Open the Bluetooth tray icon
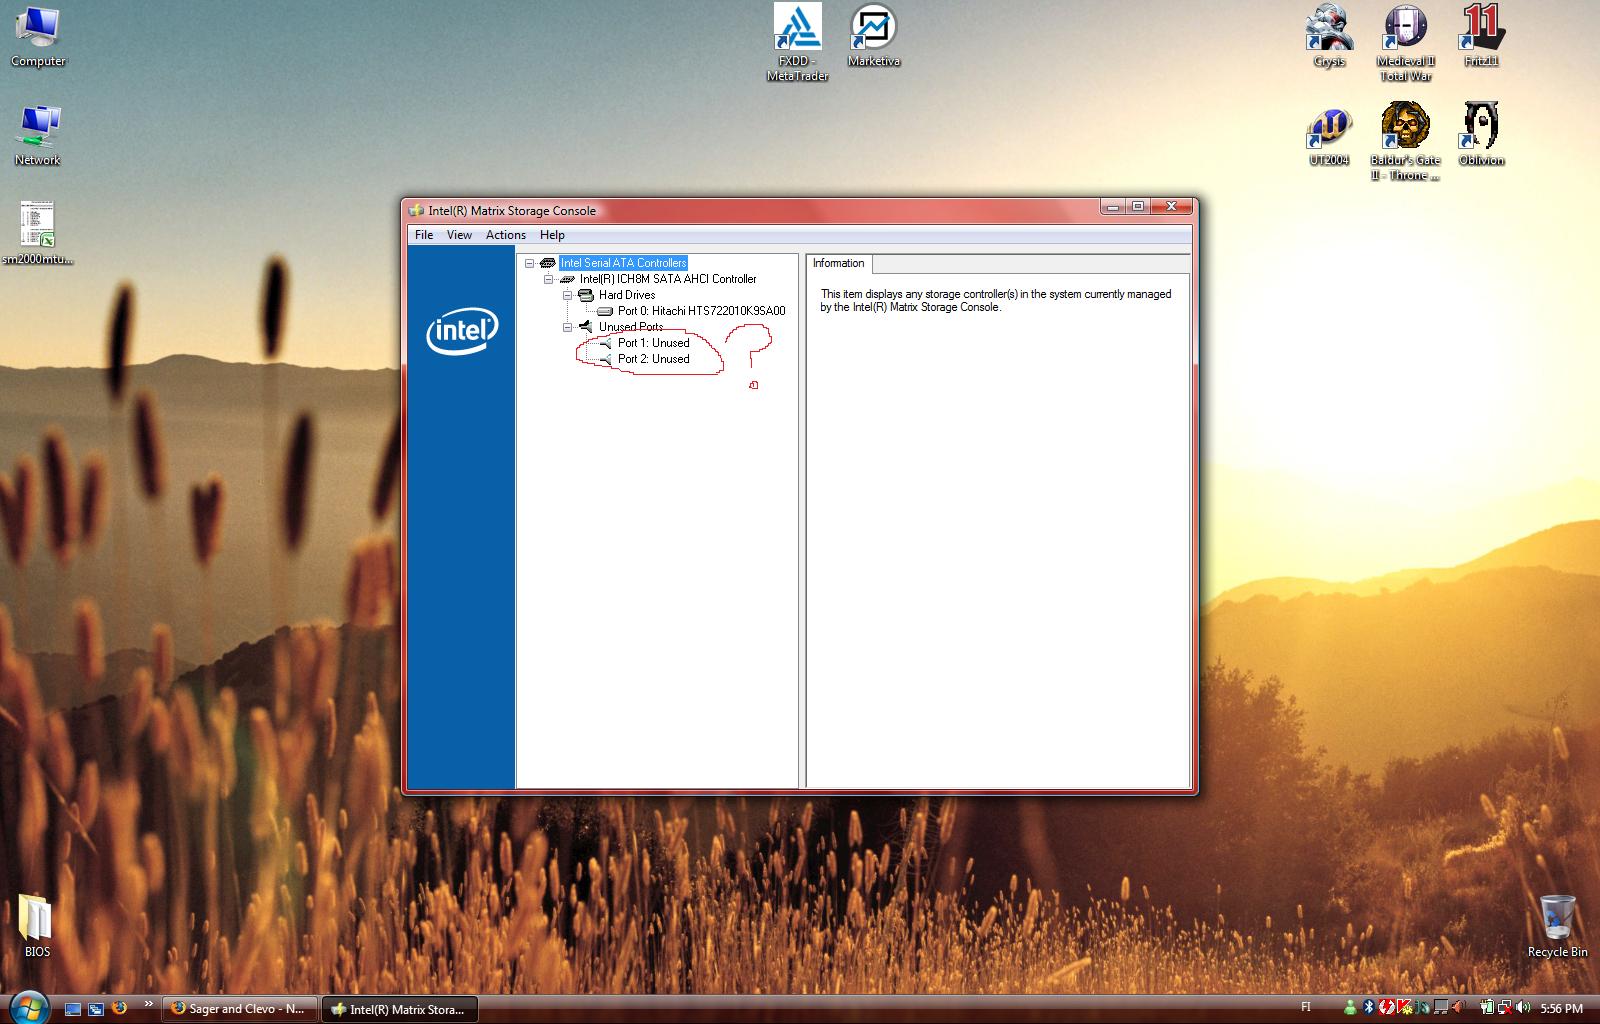This screenshot has height=1024, width=1600. [1369, 1008]
